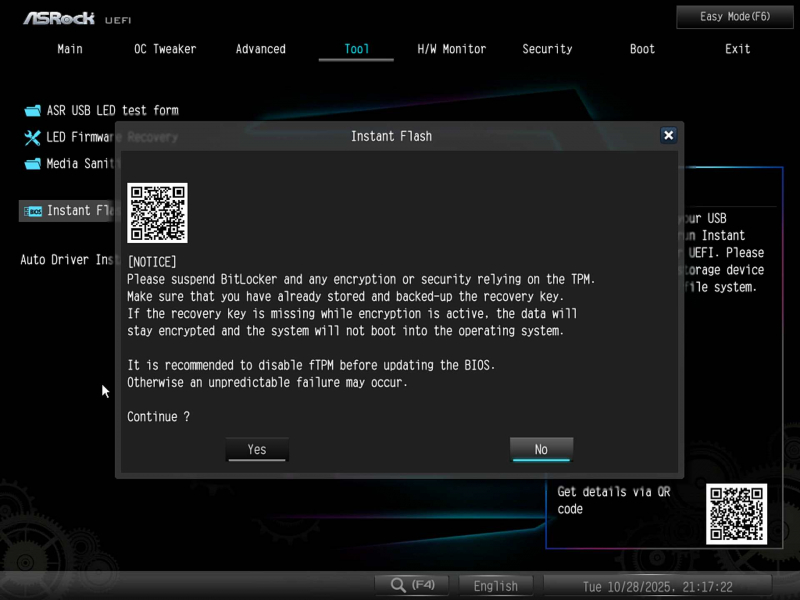Click the LED Firmware Recovery tools icon
This screenshot has height=600, width=800.
pos(32,137)
